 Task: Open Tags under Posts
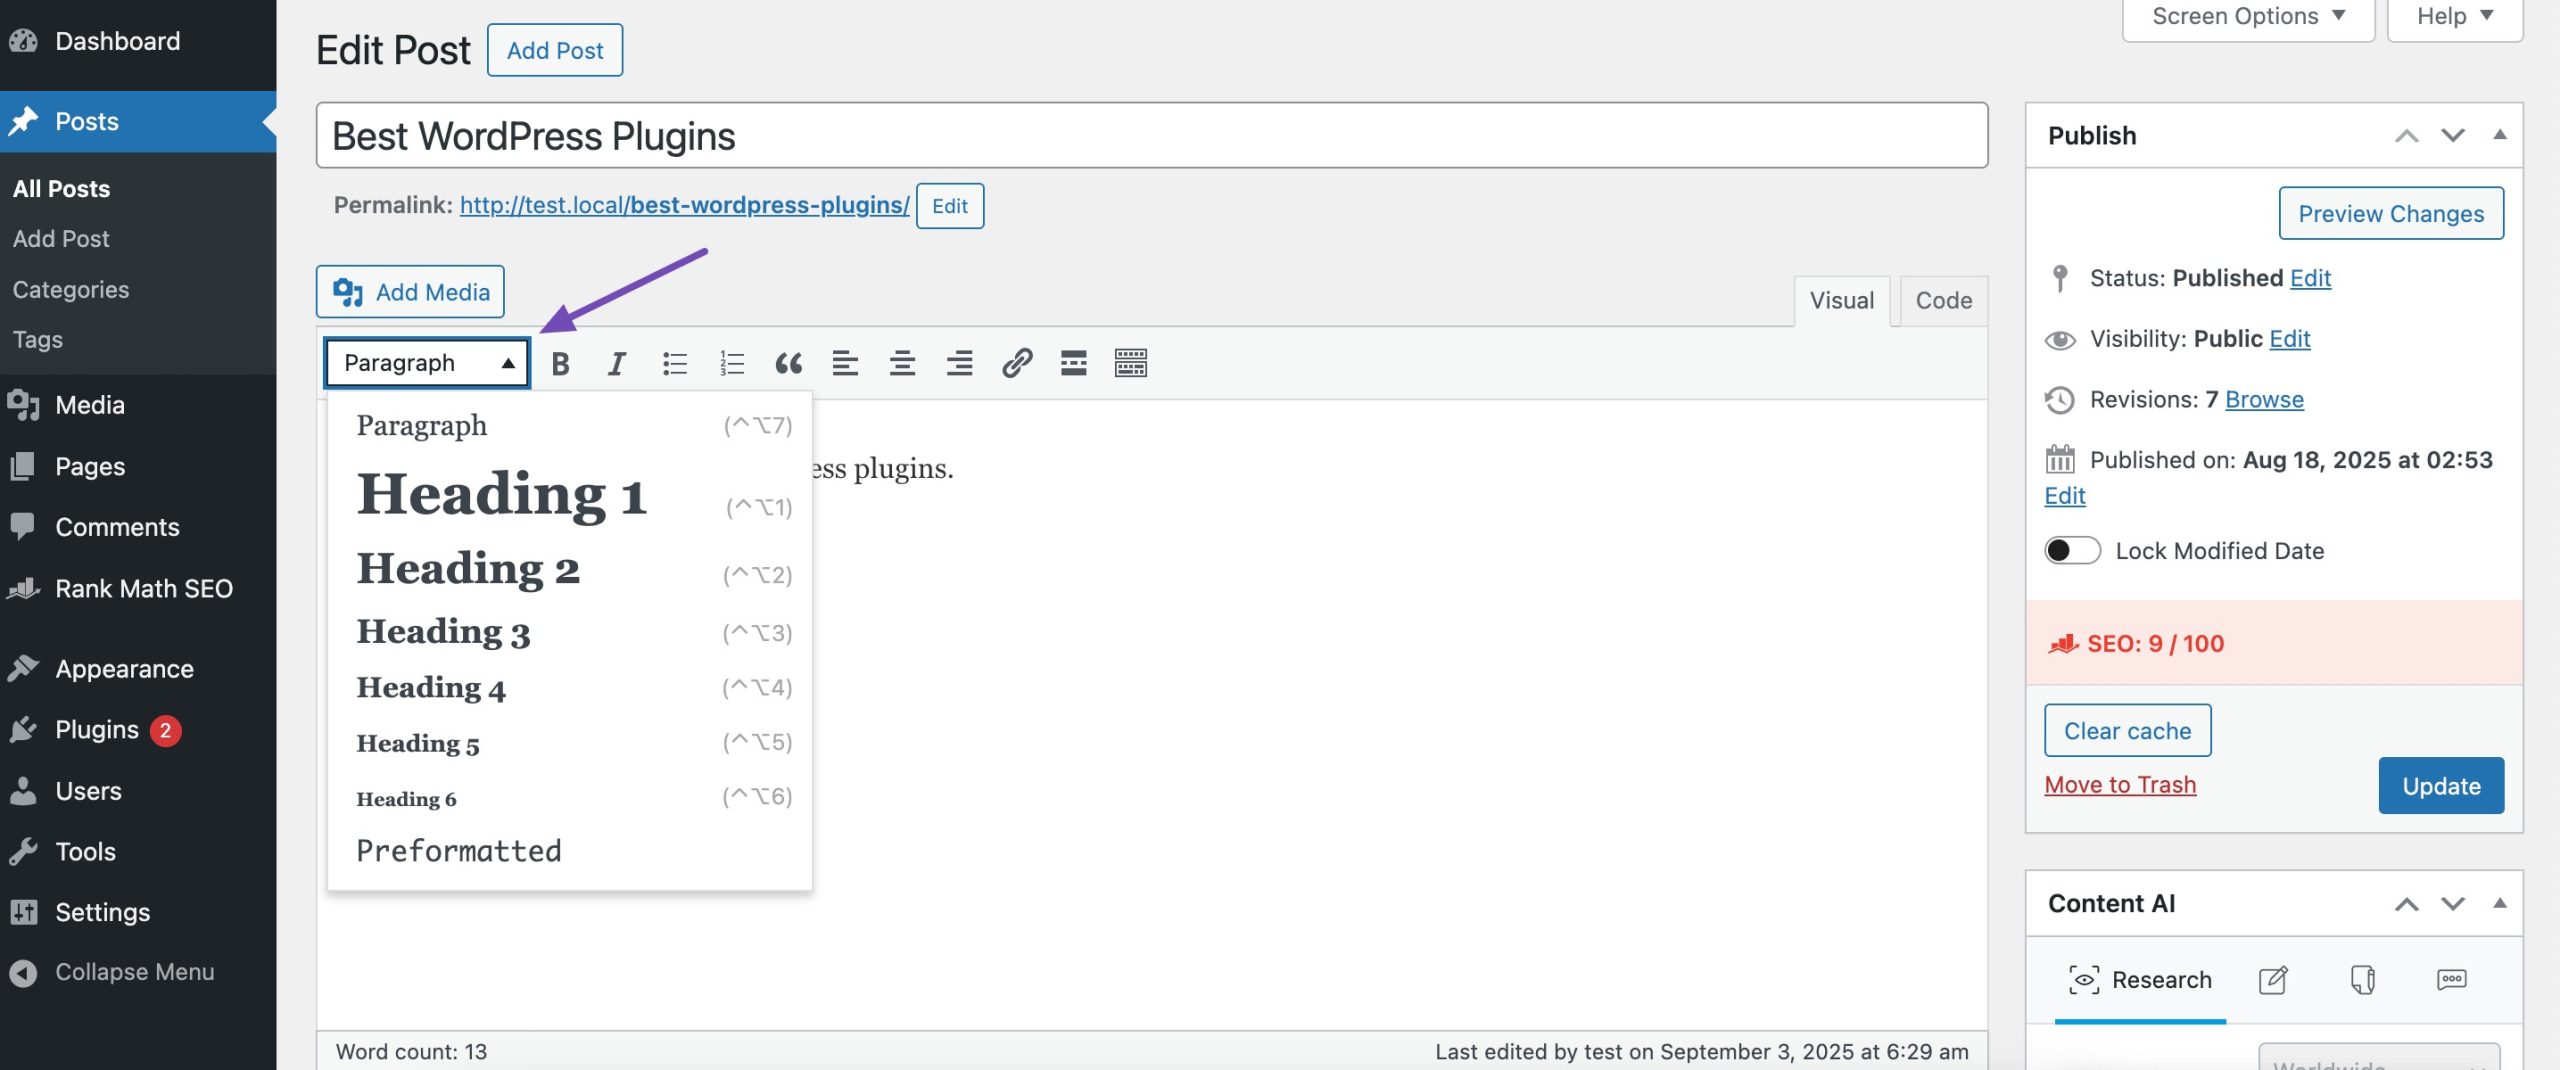(38, 340)
